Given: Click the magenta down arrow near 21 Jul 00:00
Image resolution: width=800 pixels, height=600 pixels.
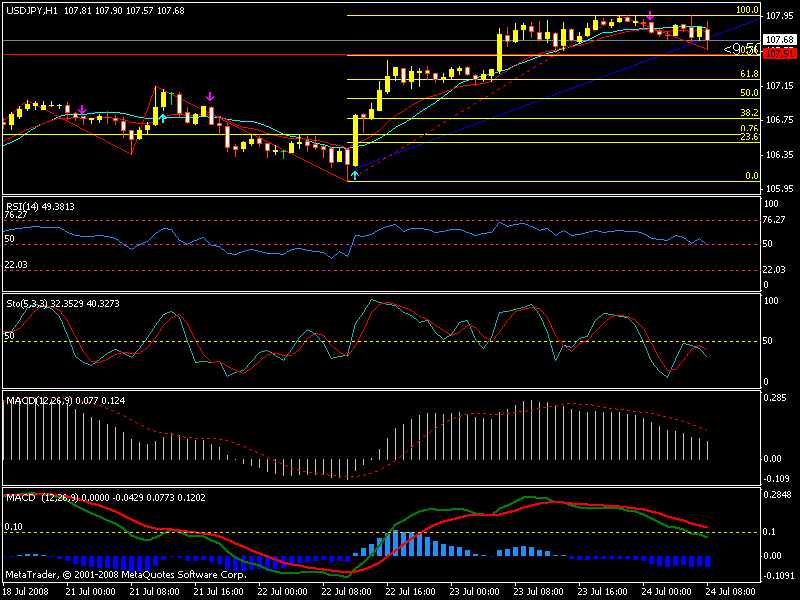Looking at the screenshot, I should [x=82, y=109].
